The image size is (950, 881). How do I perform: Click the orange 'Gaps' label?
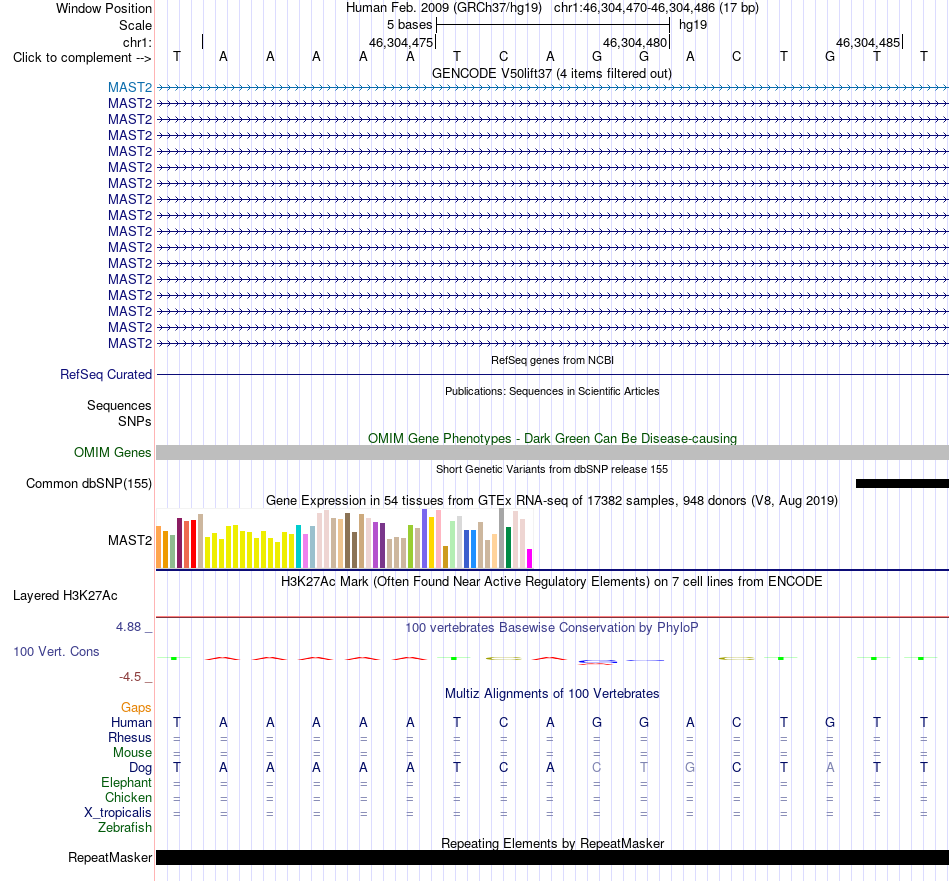click(136, 708)
